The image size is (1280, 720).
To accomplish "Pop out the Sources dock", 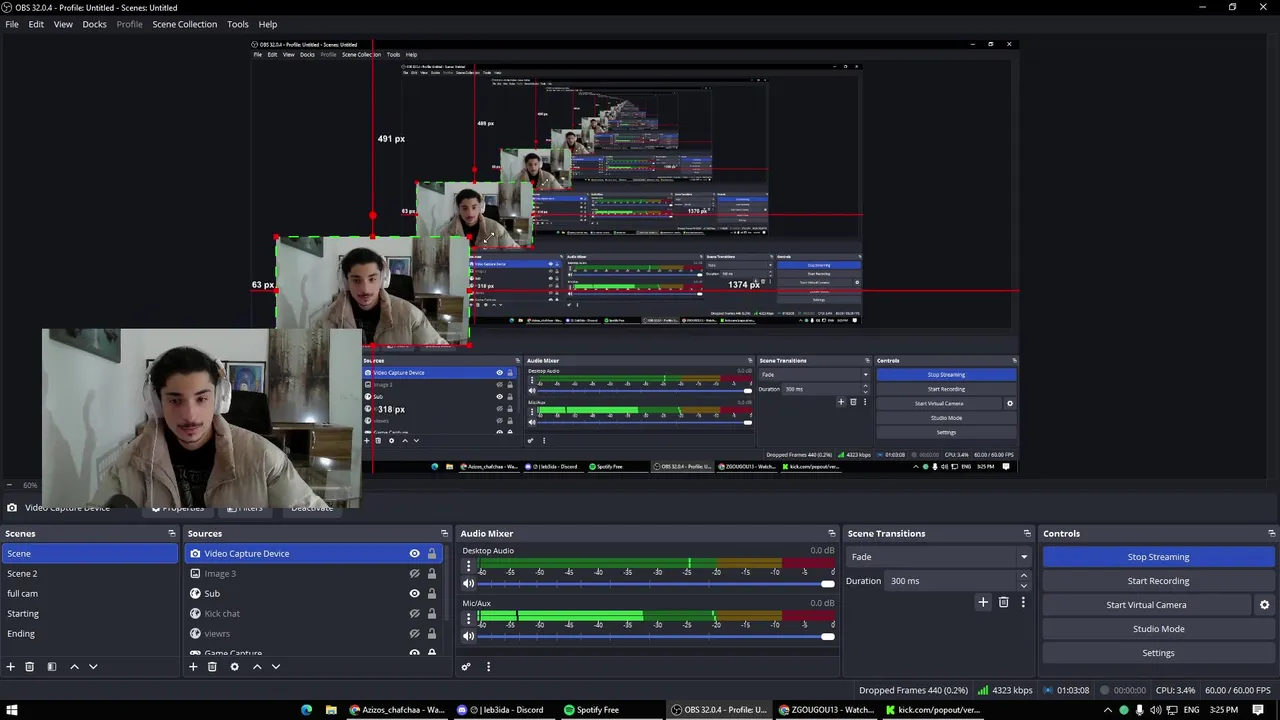I will pos(444,534).
